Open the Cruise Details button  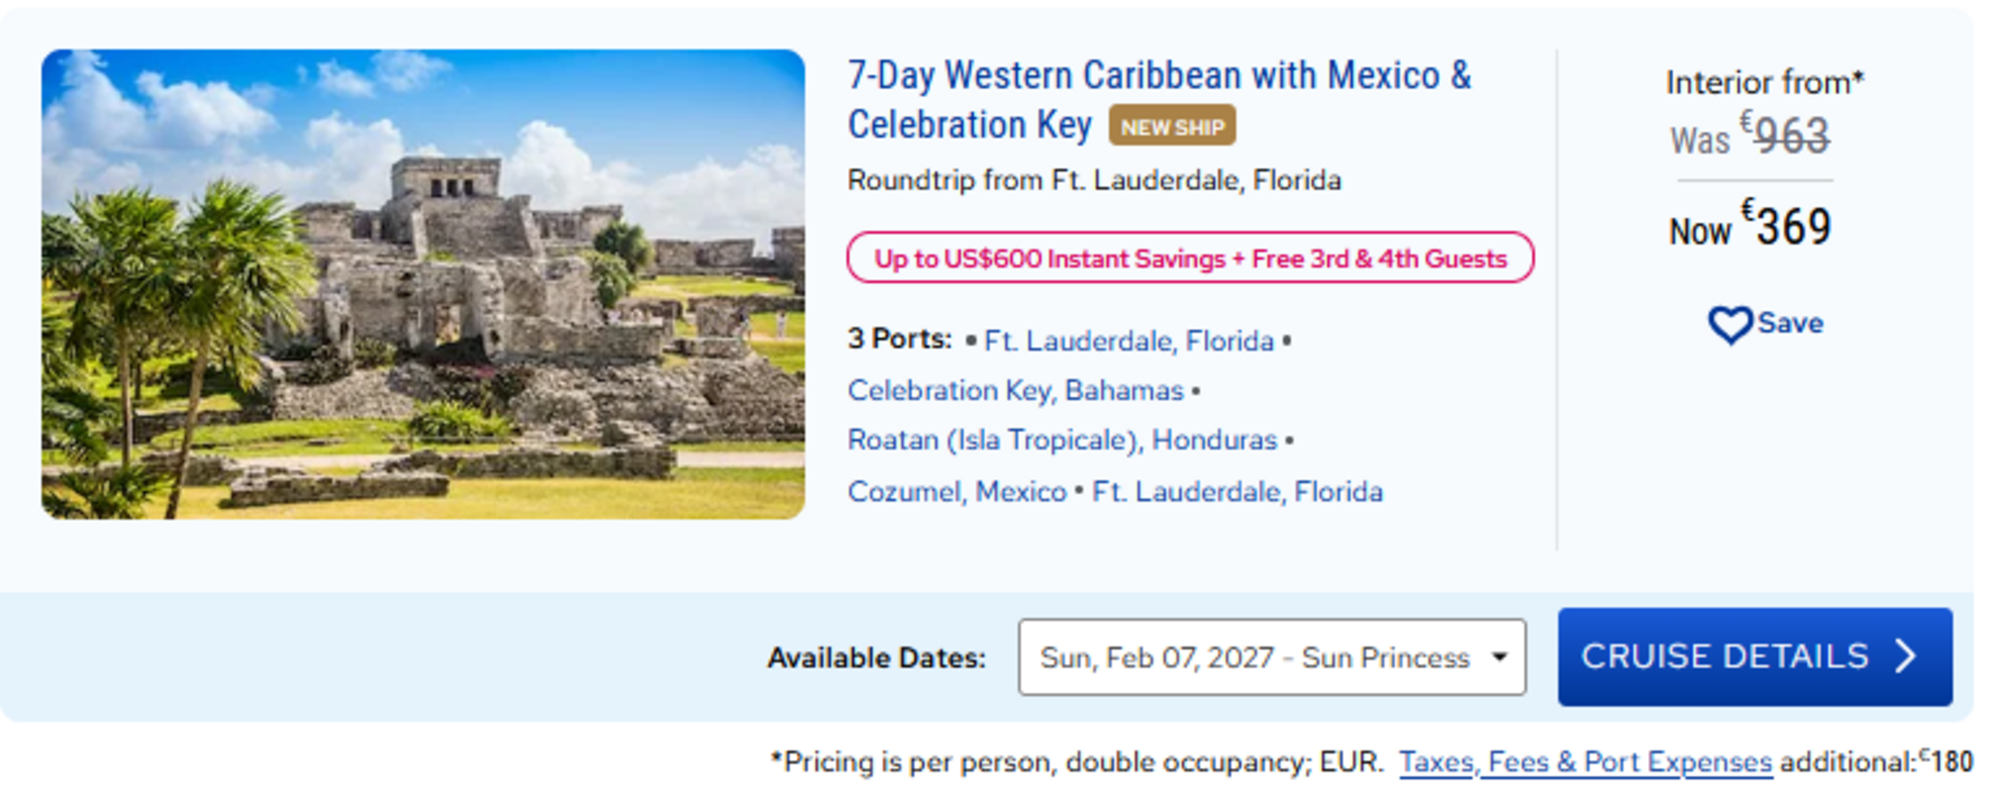click(x=1754, y=657)
